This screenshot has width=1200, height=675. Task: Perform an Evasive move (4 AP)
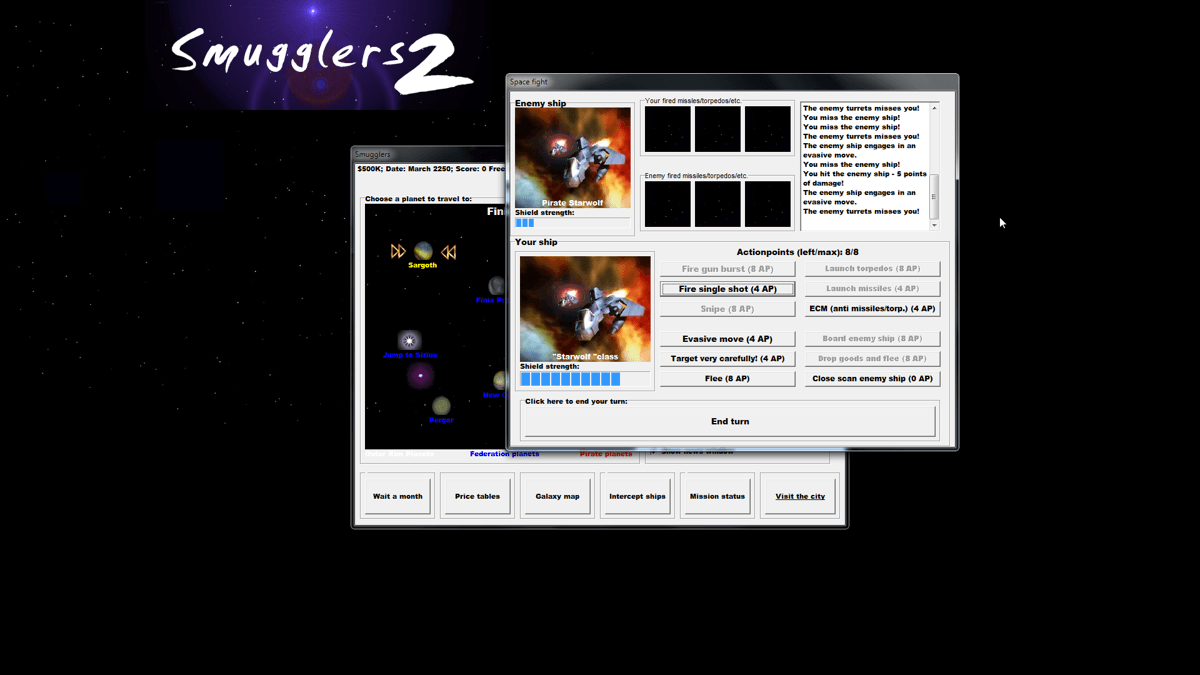727,339
